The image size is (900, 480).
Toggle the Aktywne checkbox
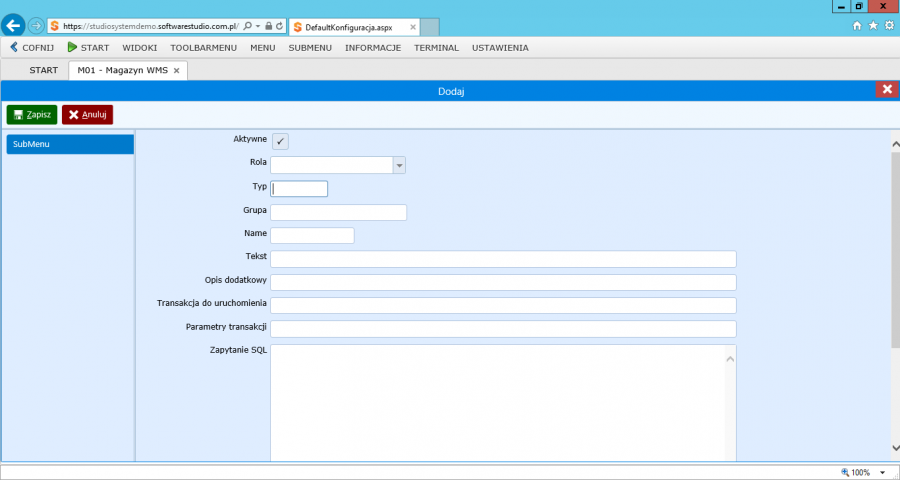(x=280, y=141)
